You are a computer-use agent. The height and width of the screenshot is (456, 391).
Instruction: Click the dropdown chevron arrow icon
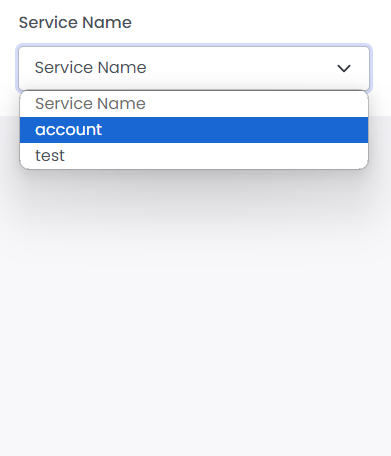pos(344,68)
